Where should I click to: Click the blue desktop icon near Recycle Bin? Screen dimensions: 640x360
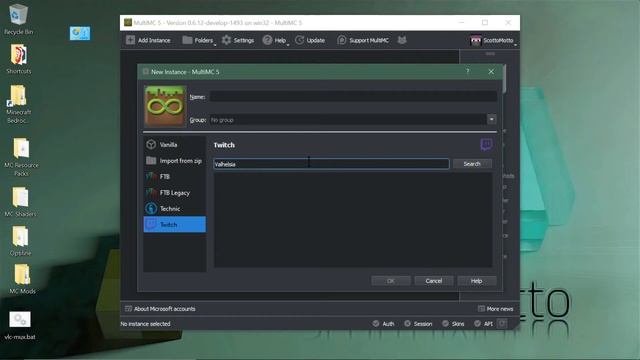coord(80,33)
